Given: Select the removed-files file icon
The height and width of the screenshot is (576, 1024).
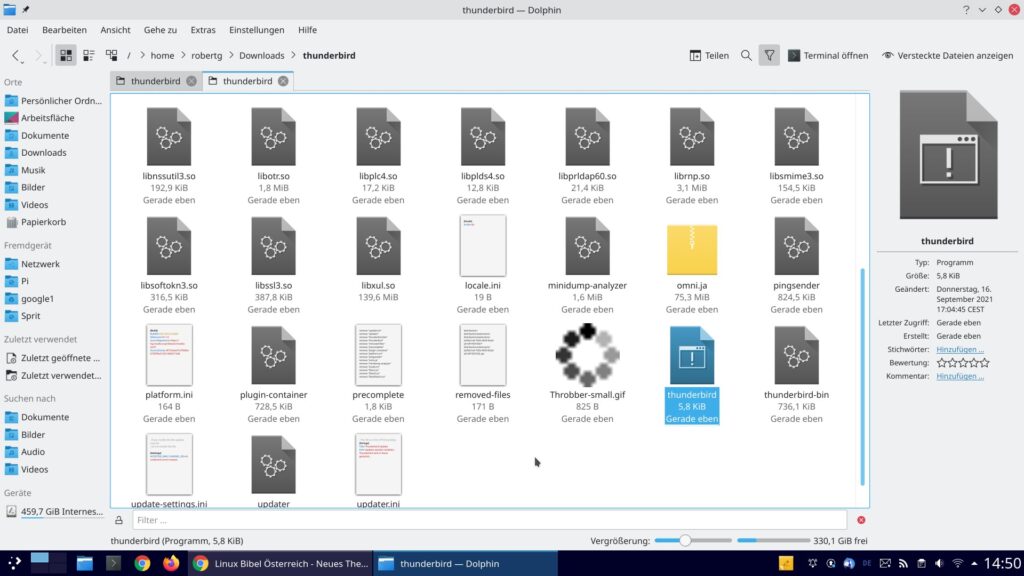Looking at the screenshot, I should coord(483,355).
